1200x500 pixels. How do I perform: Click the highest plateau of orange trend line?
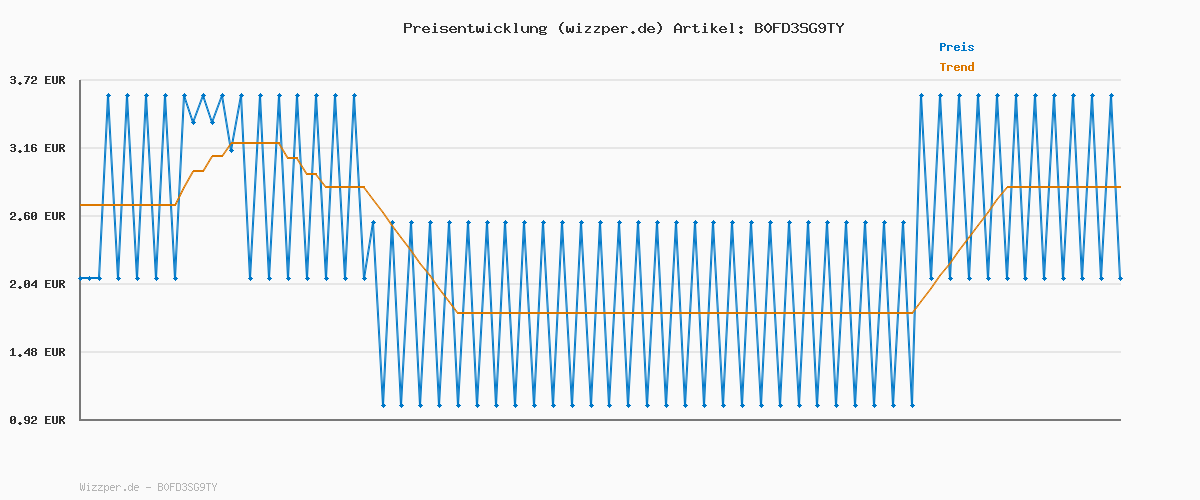pos(255,143)
